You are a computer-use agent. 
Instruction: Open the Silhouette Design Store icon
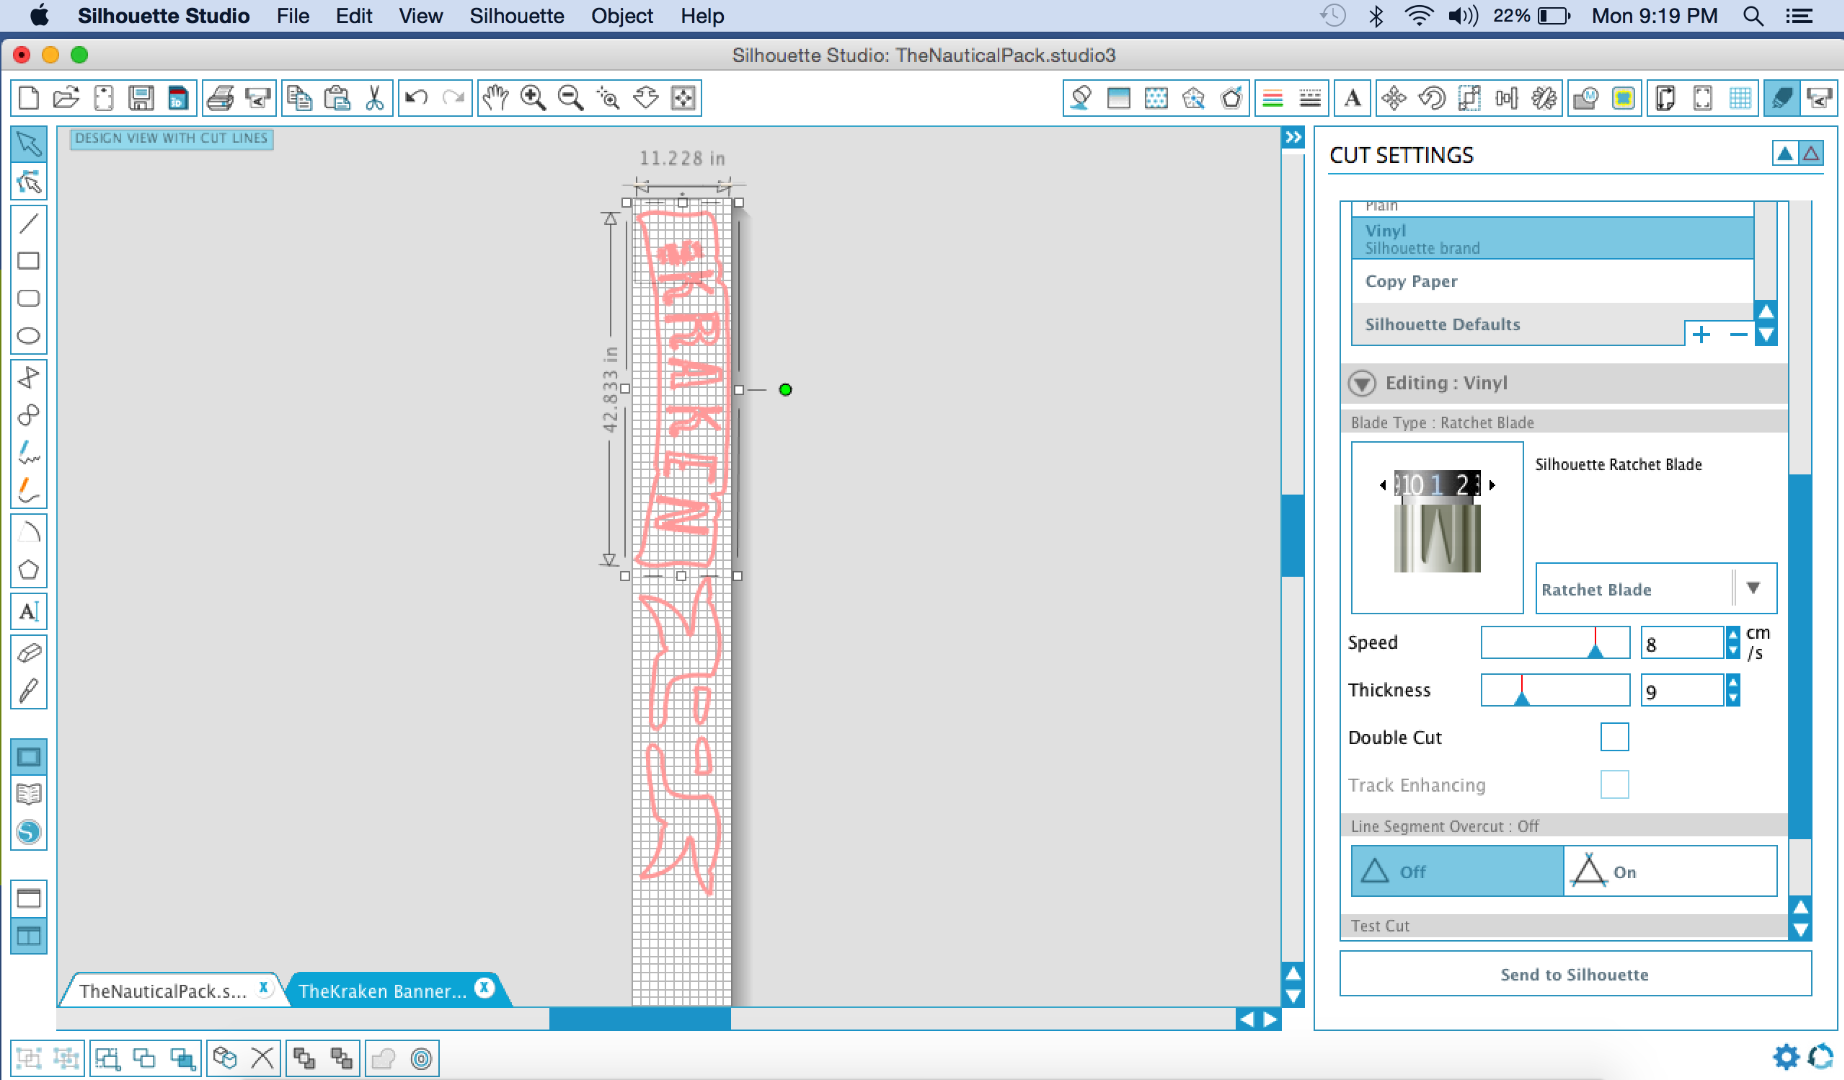pos(28,832)
